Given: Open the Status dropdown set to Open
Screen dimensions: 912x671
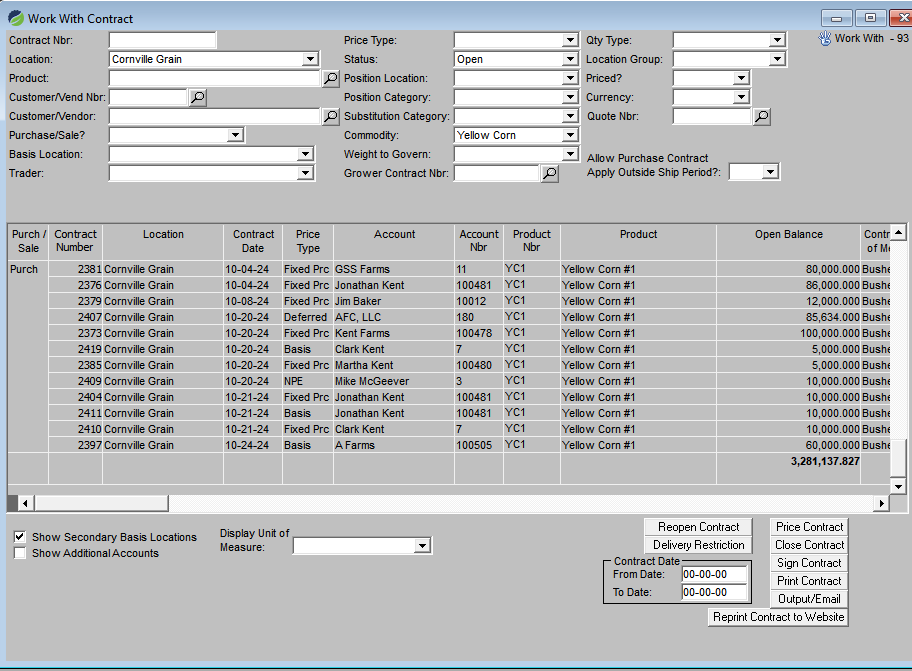Looking at the screenshot, I should tap(570, 59).
